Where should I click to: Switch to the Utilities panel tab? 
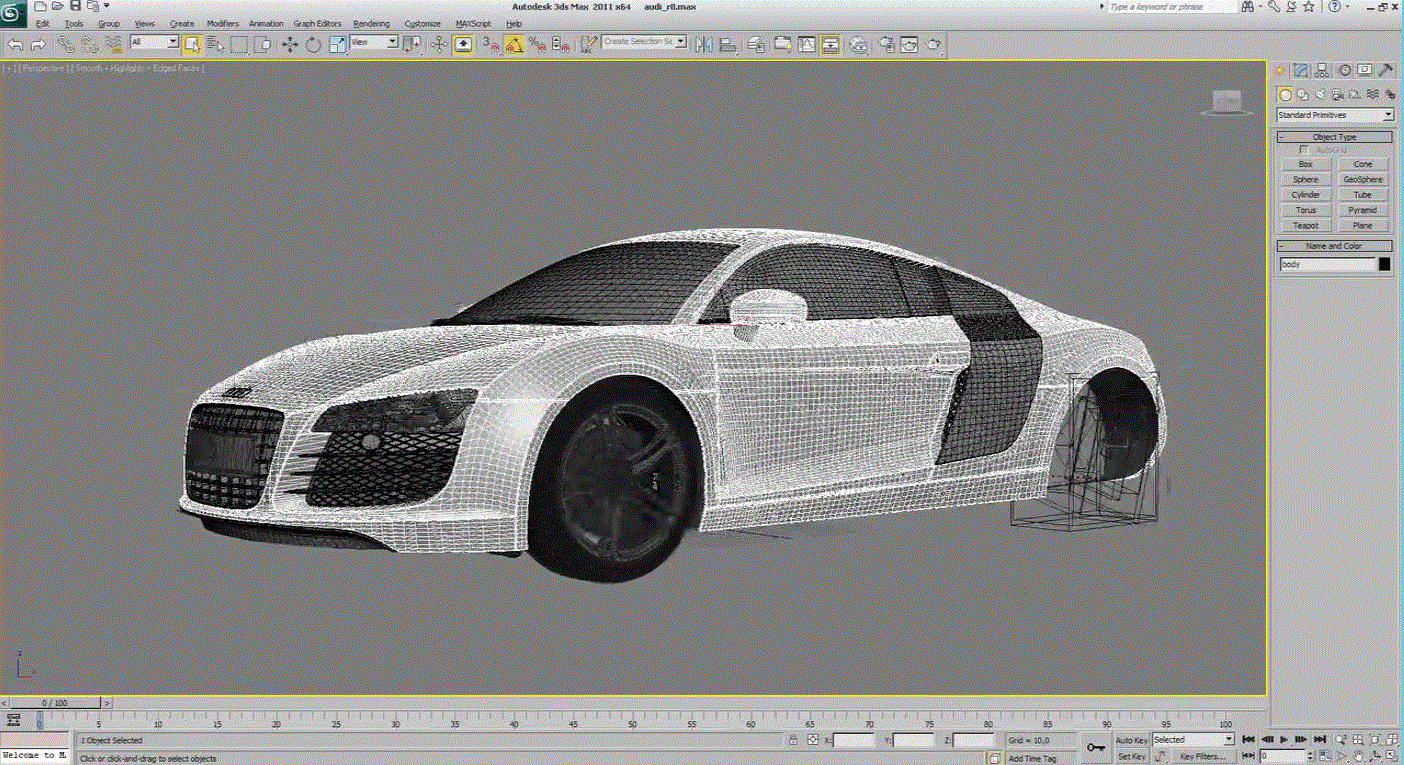click(1386, 70)
